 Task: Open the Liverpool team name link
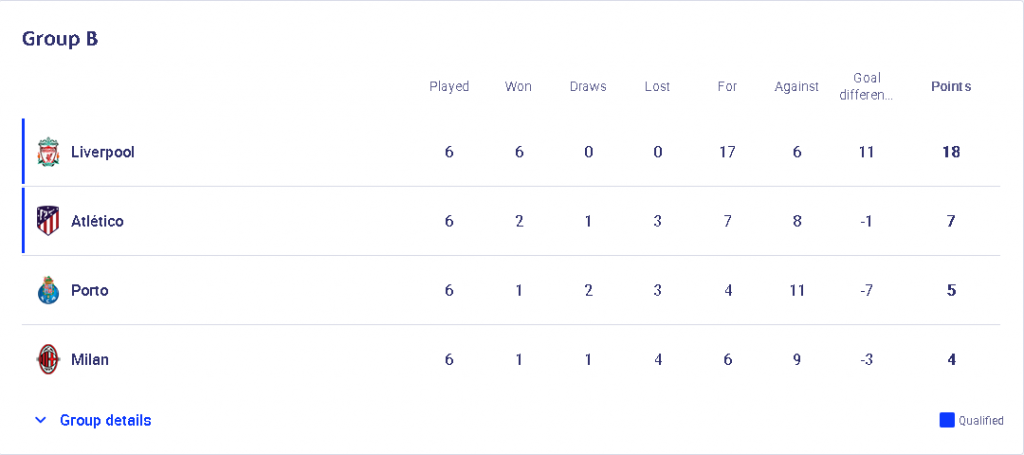pos(103,152)
